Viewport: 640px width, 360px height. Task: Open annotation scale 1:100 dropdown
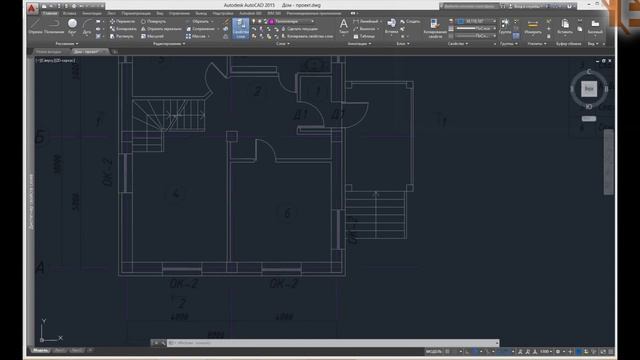tap(546, 351)
